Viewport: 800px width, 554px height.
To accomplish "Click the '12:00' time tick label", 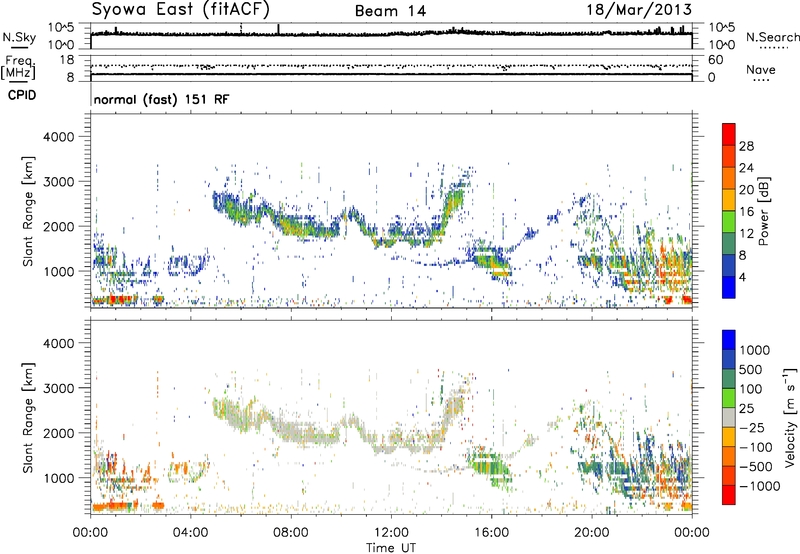I will pos(391,533).
